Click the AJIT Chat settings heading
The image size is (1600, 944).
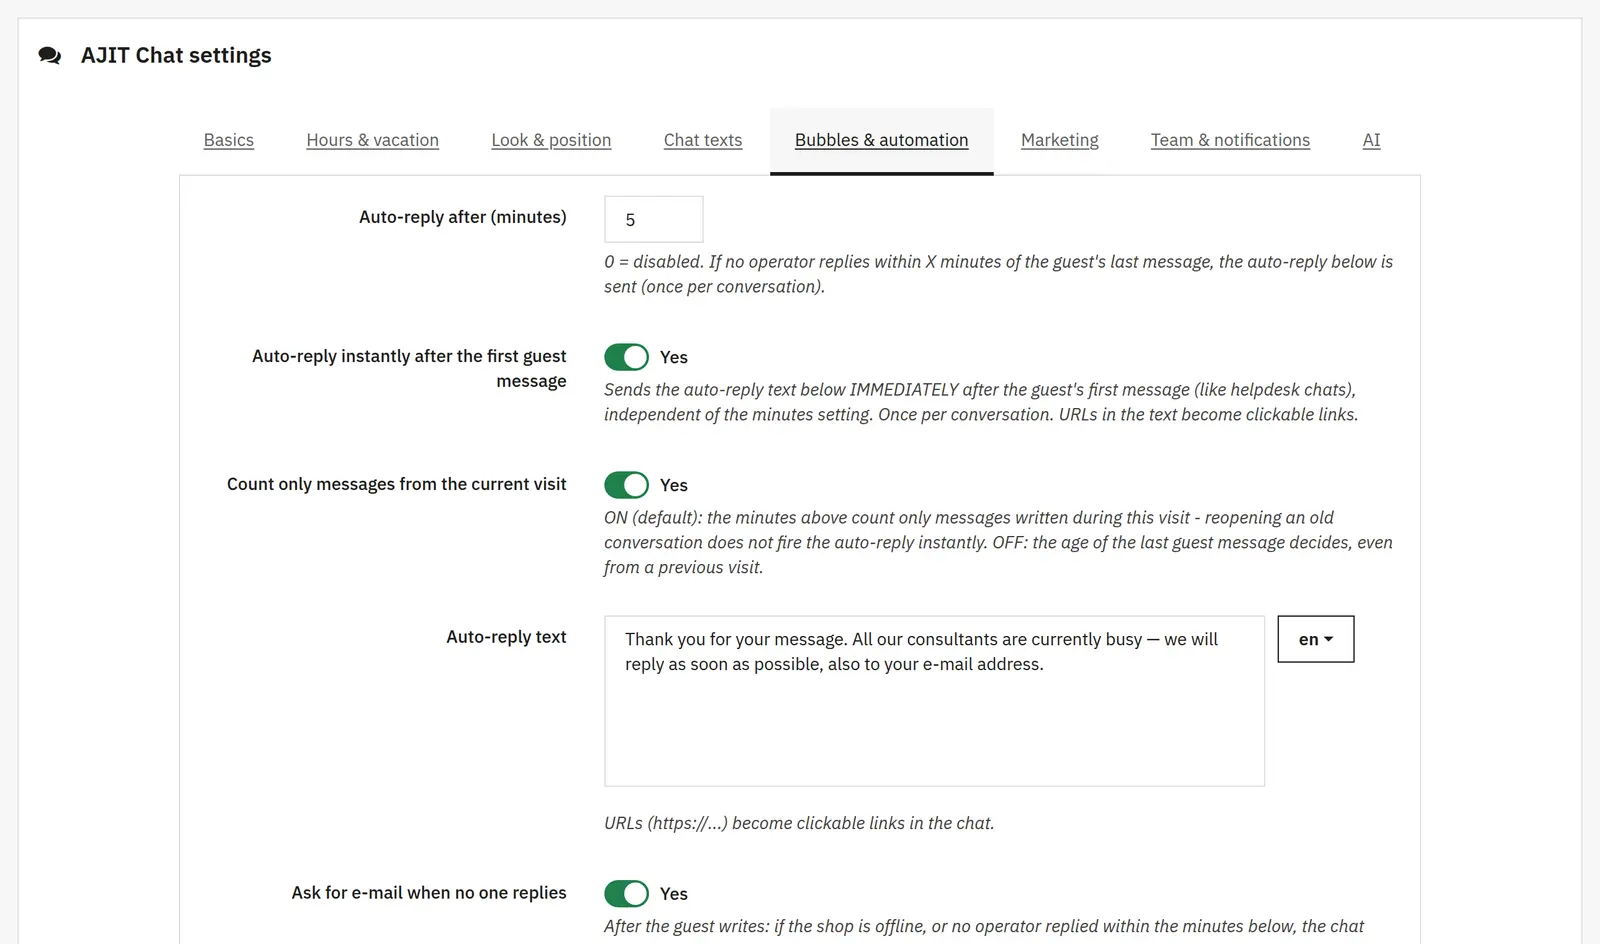tap(176, 56)
